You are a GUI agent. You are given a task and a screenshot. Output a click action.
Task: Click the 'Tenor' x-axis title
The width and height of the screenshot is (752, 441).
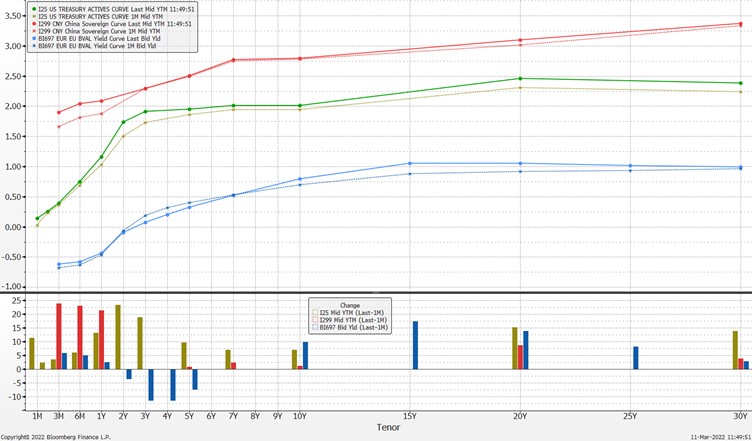pos(388,427)
